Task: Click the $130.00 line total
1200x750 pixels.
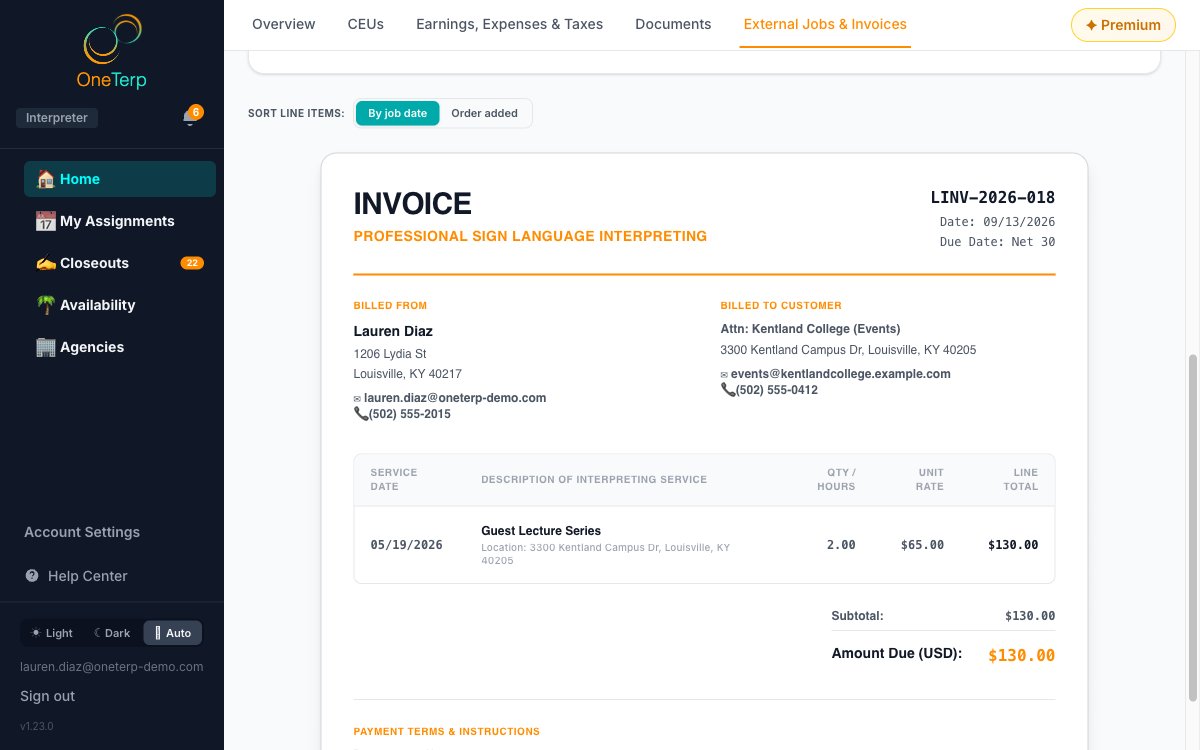Action: click(x=1013, y=545)
